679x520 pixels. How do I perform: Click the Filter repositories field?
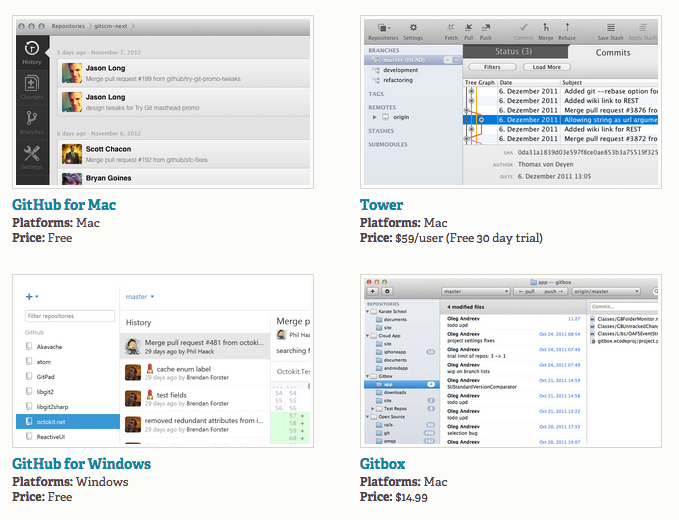click(x=70, y=316)
